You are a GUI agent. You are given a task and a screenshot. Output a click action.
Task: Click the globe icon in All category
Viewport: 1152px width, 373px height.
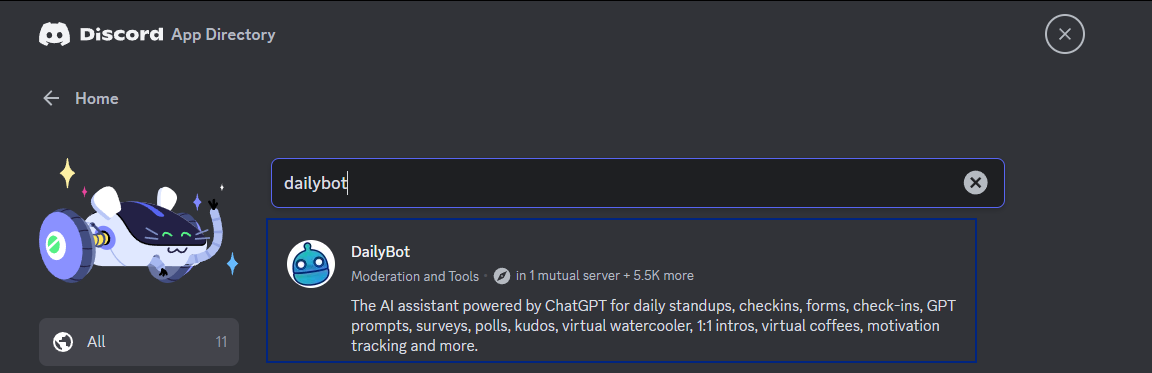tap(63, 341)
